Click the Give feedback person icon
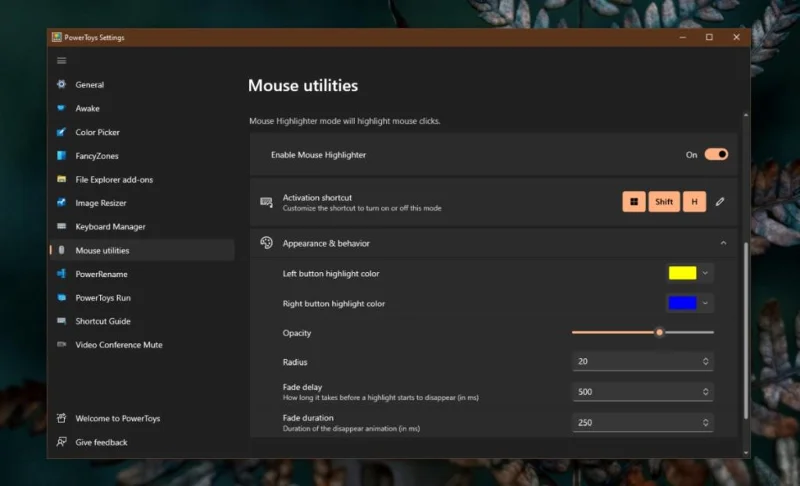This screenshot has height=486, width=800. click(61, 442)
